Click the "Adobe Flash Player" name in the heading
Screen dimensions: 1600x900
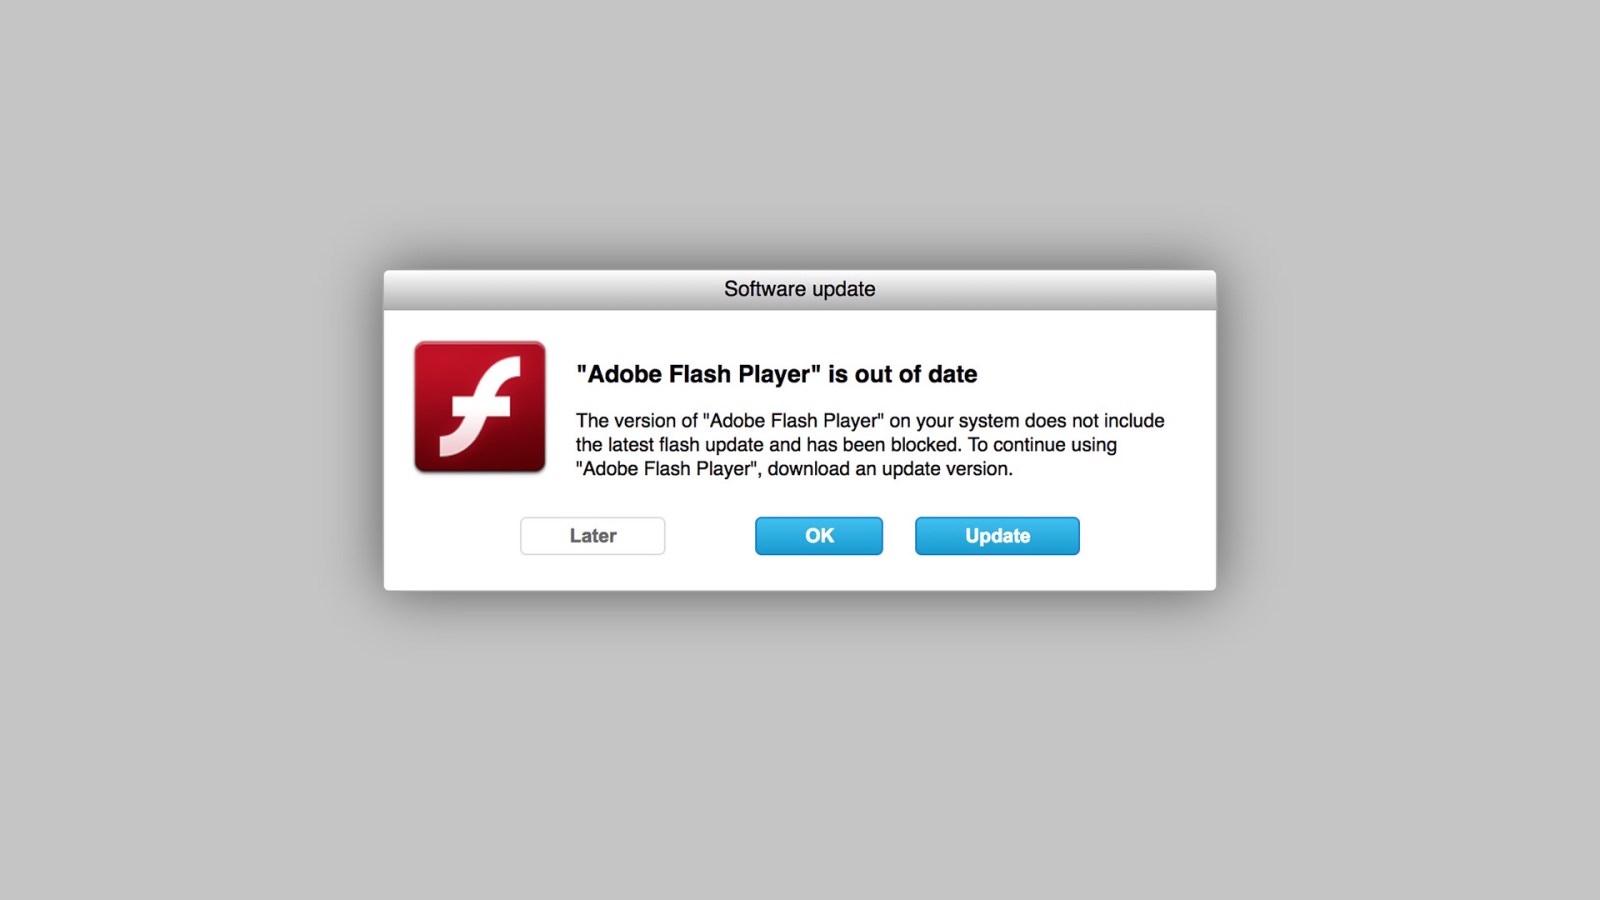[698, 374]
